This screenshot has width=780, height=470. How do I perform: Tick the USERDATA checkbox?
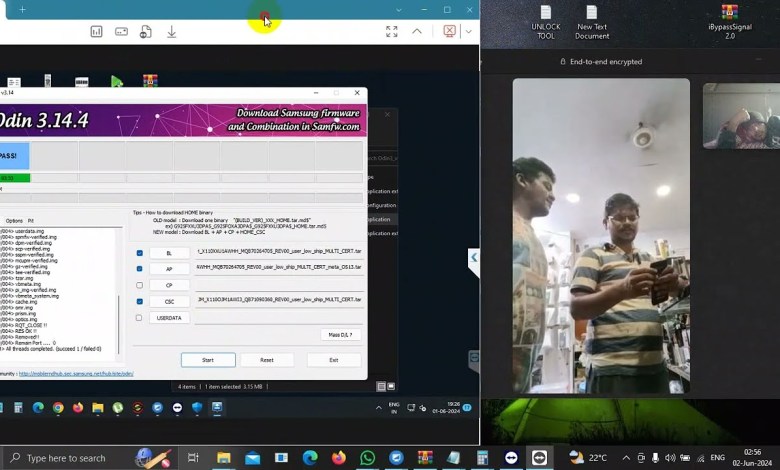[x=139, y=318]
